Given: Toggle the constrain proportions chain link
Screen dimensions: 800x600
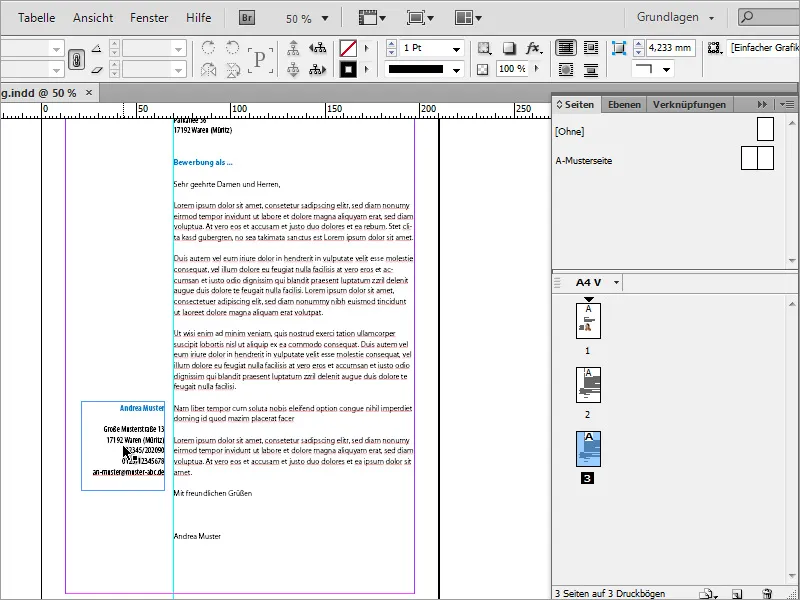Looking at the screenshot, I should (76, 60).
